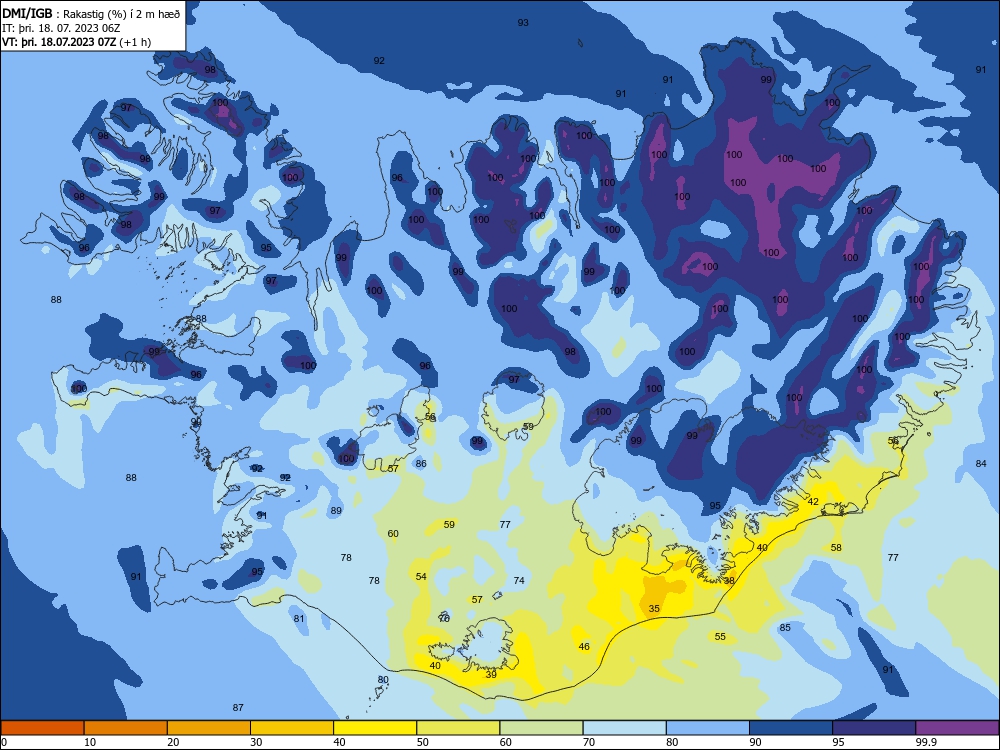Click the 20–30 legend color swatch
Screen dimensions: 1000x750
click(x=209, y=728)
